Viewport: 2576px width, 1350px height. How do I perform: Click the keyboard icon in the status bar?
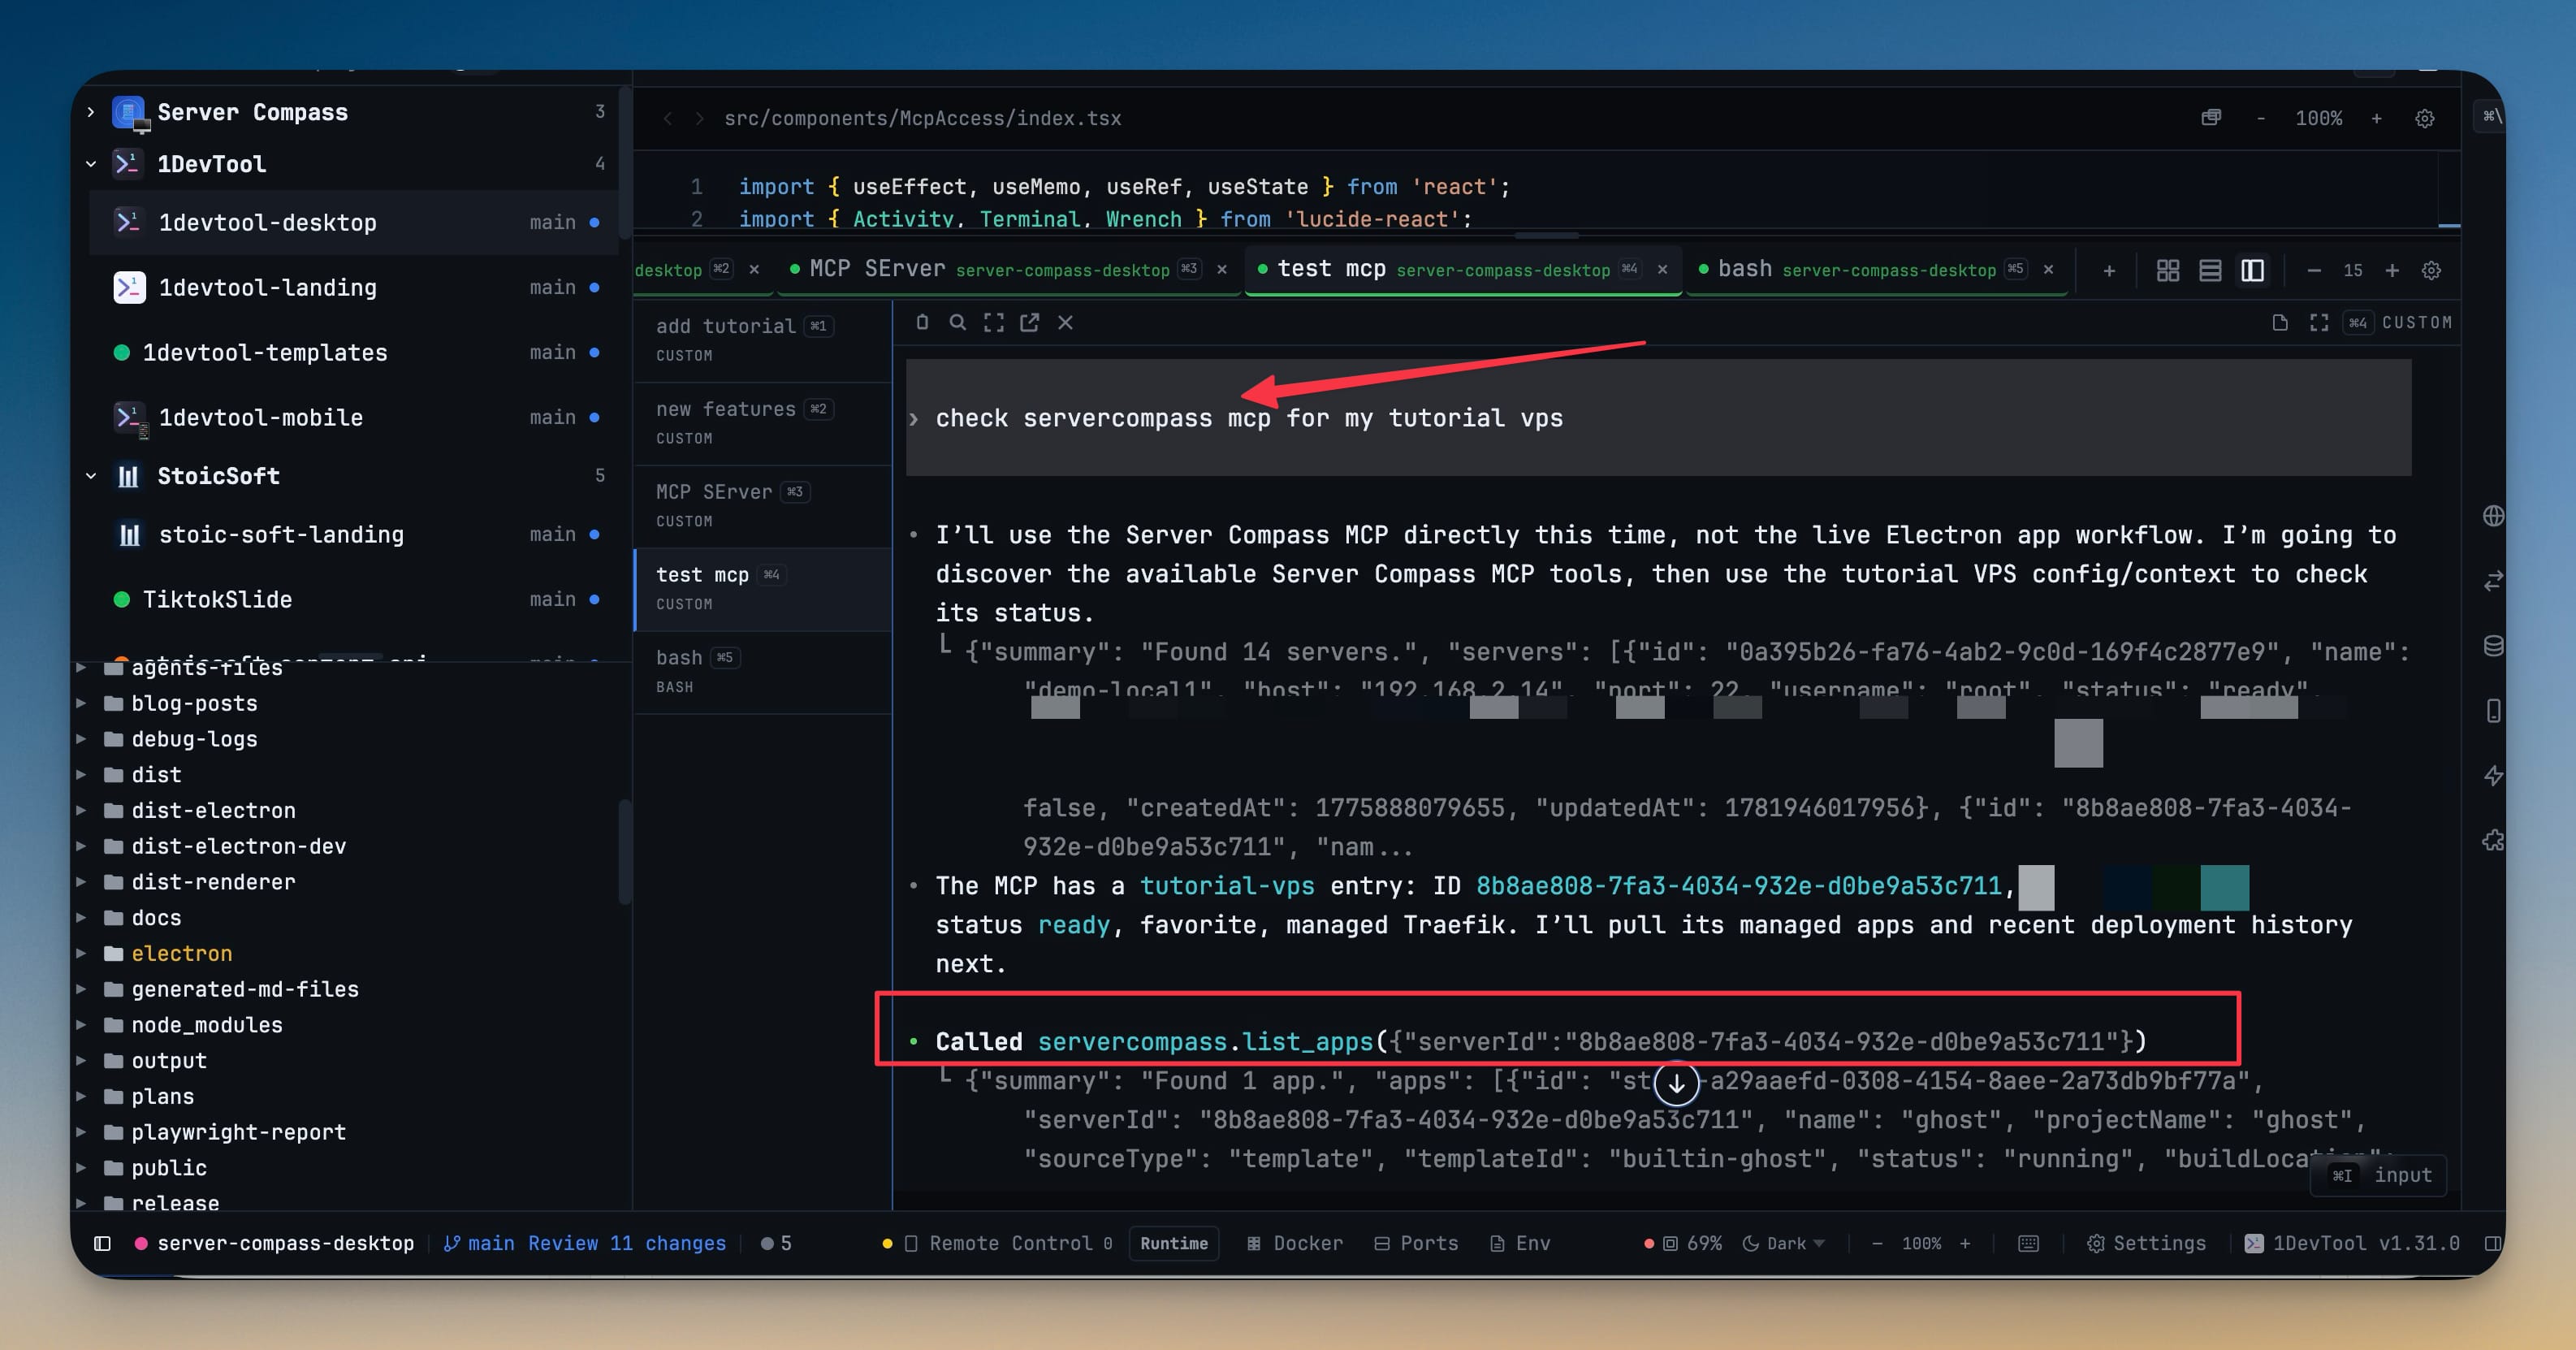point(2028,1243)
